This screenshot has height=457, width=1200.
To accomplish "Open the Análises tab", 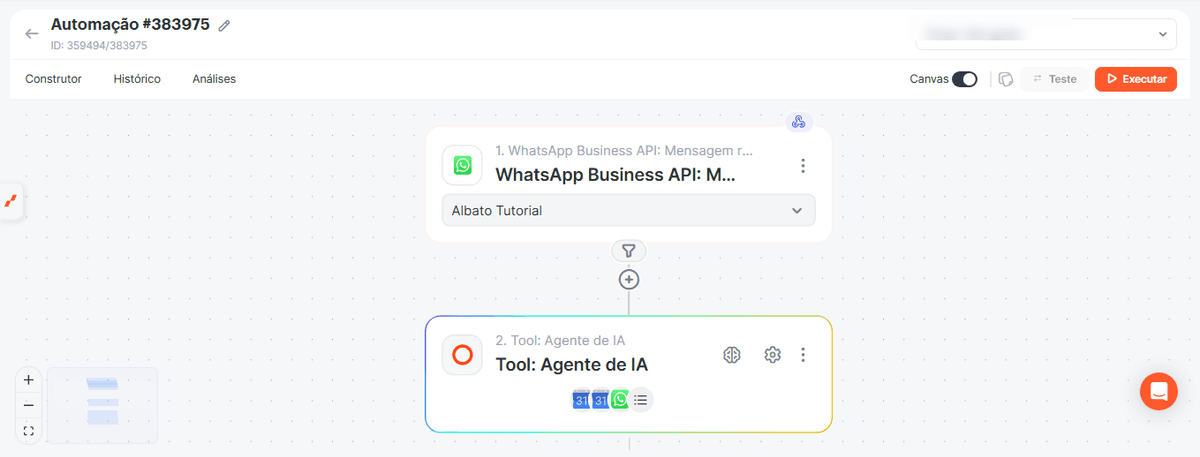I will click(x=214, y=79).
